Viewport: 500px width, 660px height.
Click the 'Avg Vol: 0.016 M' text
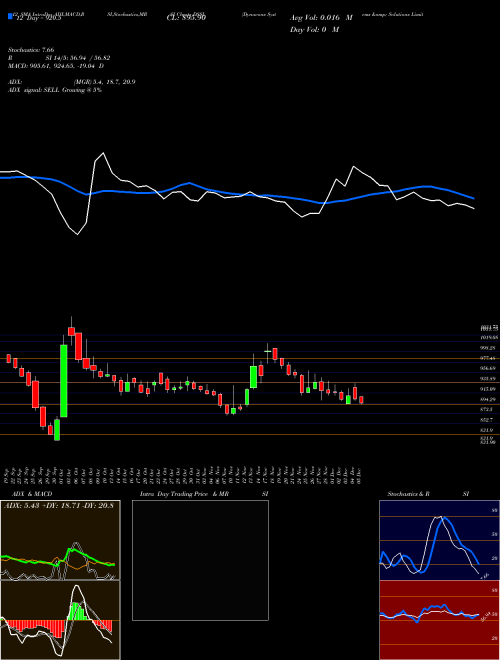coord(321,18)
